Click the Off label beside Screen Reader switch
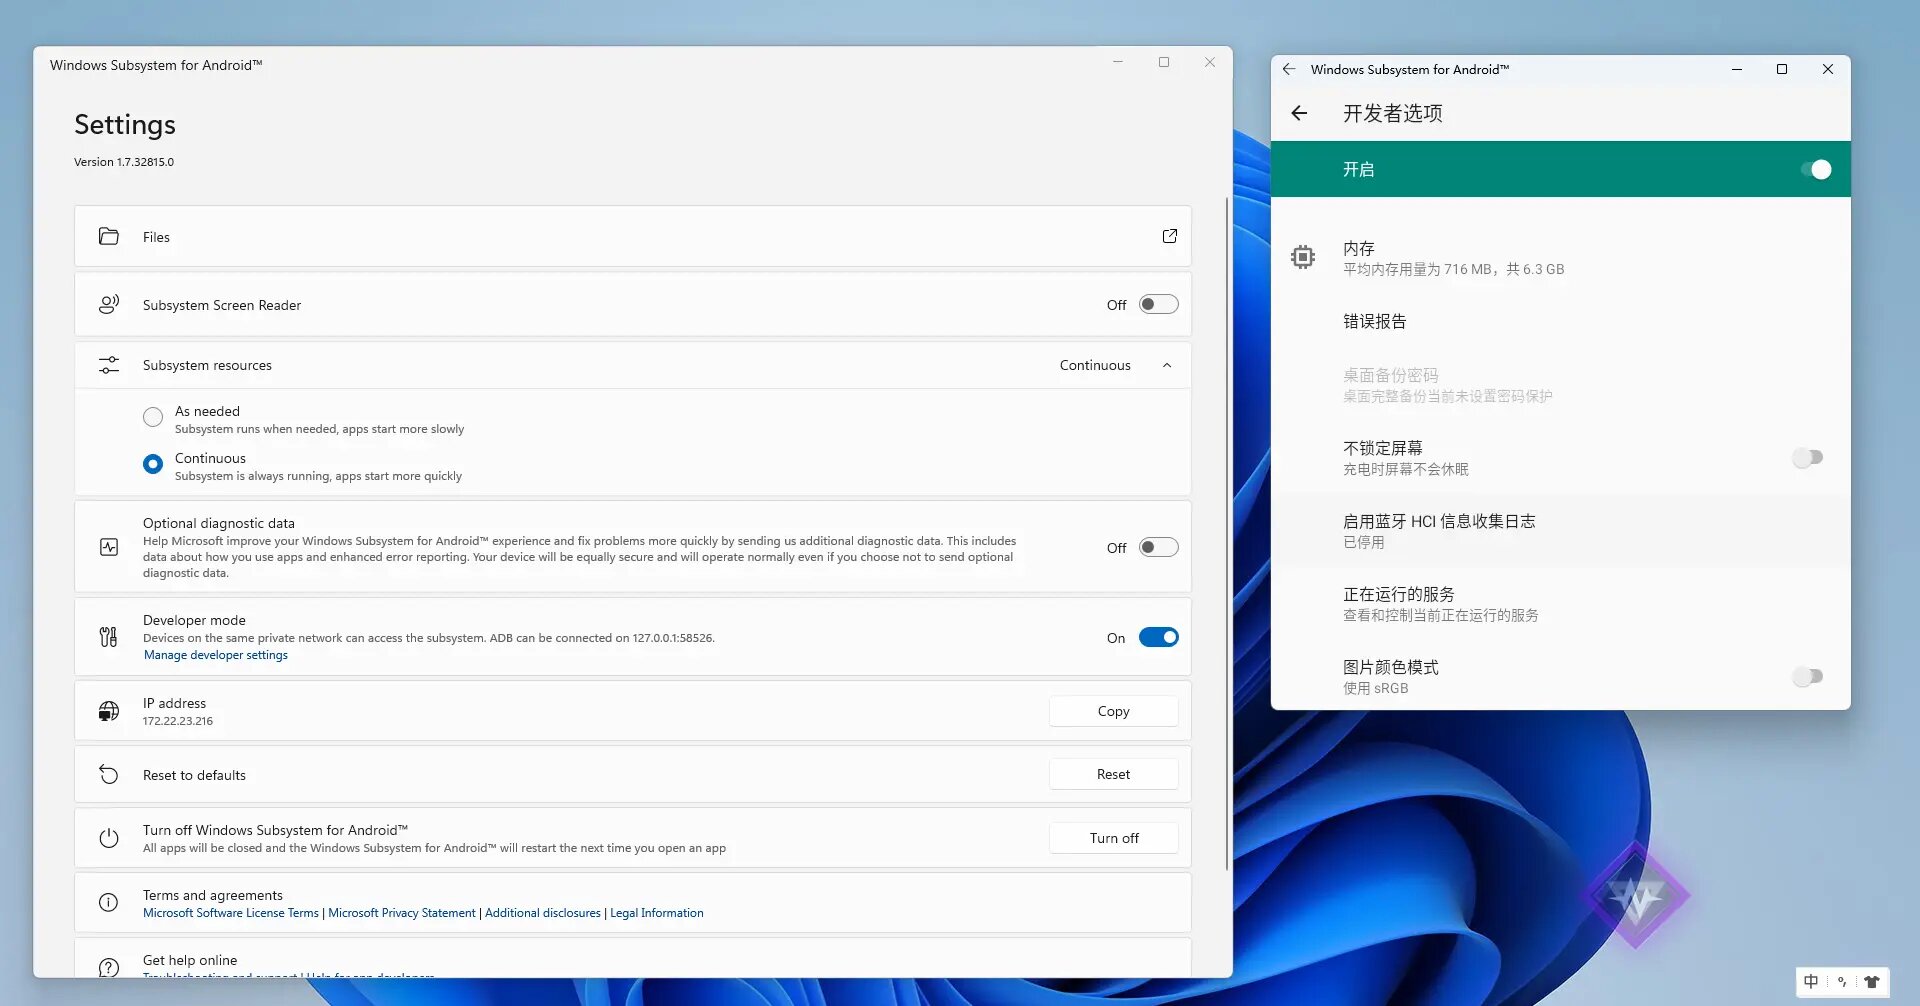The height and width of the screenshot is (1006, 1920). (x=1116, y=305)
